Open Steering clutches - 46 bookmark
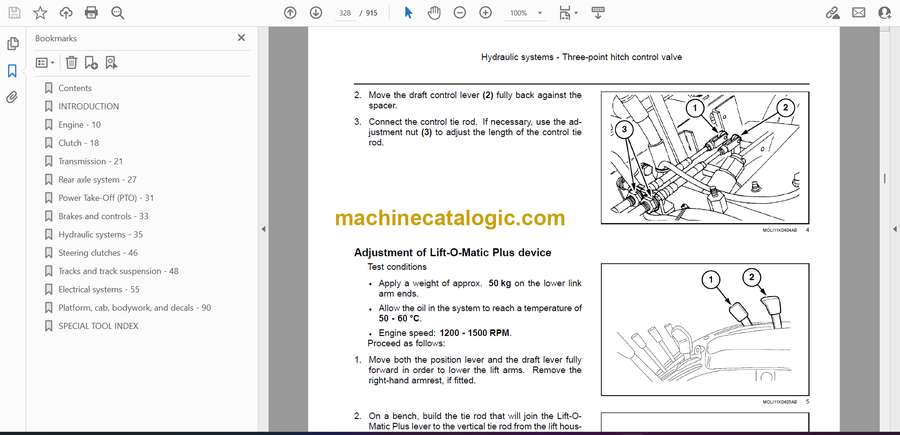 click(98, 253)
